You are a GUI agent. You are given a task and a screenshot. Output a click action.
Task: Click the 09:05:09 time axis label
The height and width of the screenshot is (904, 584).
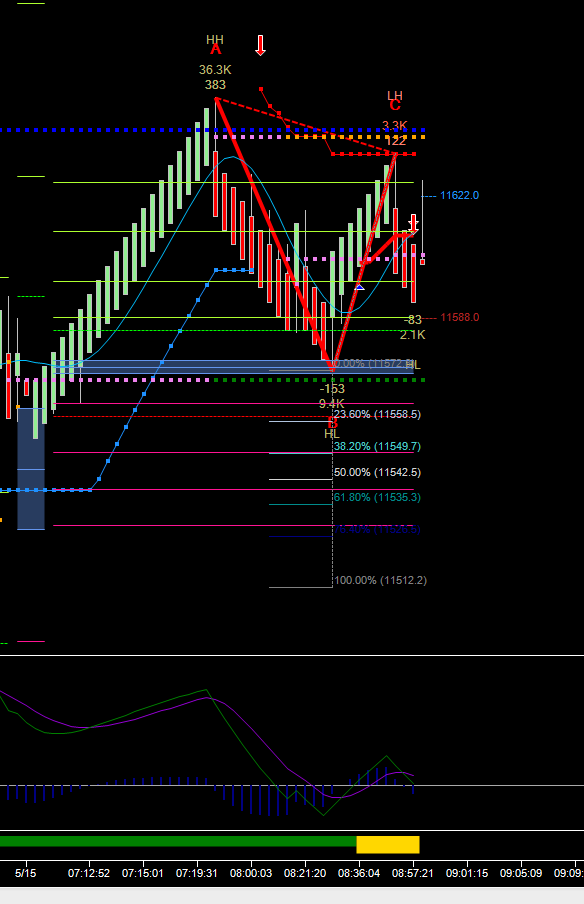(x=521, y=873)
